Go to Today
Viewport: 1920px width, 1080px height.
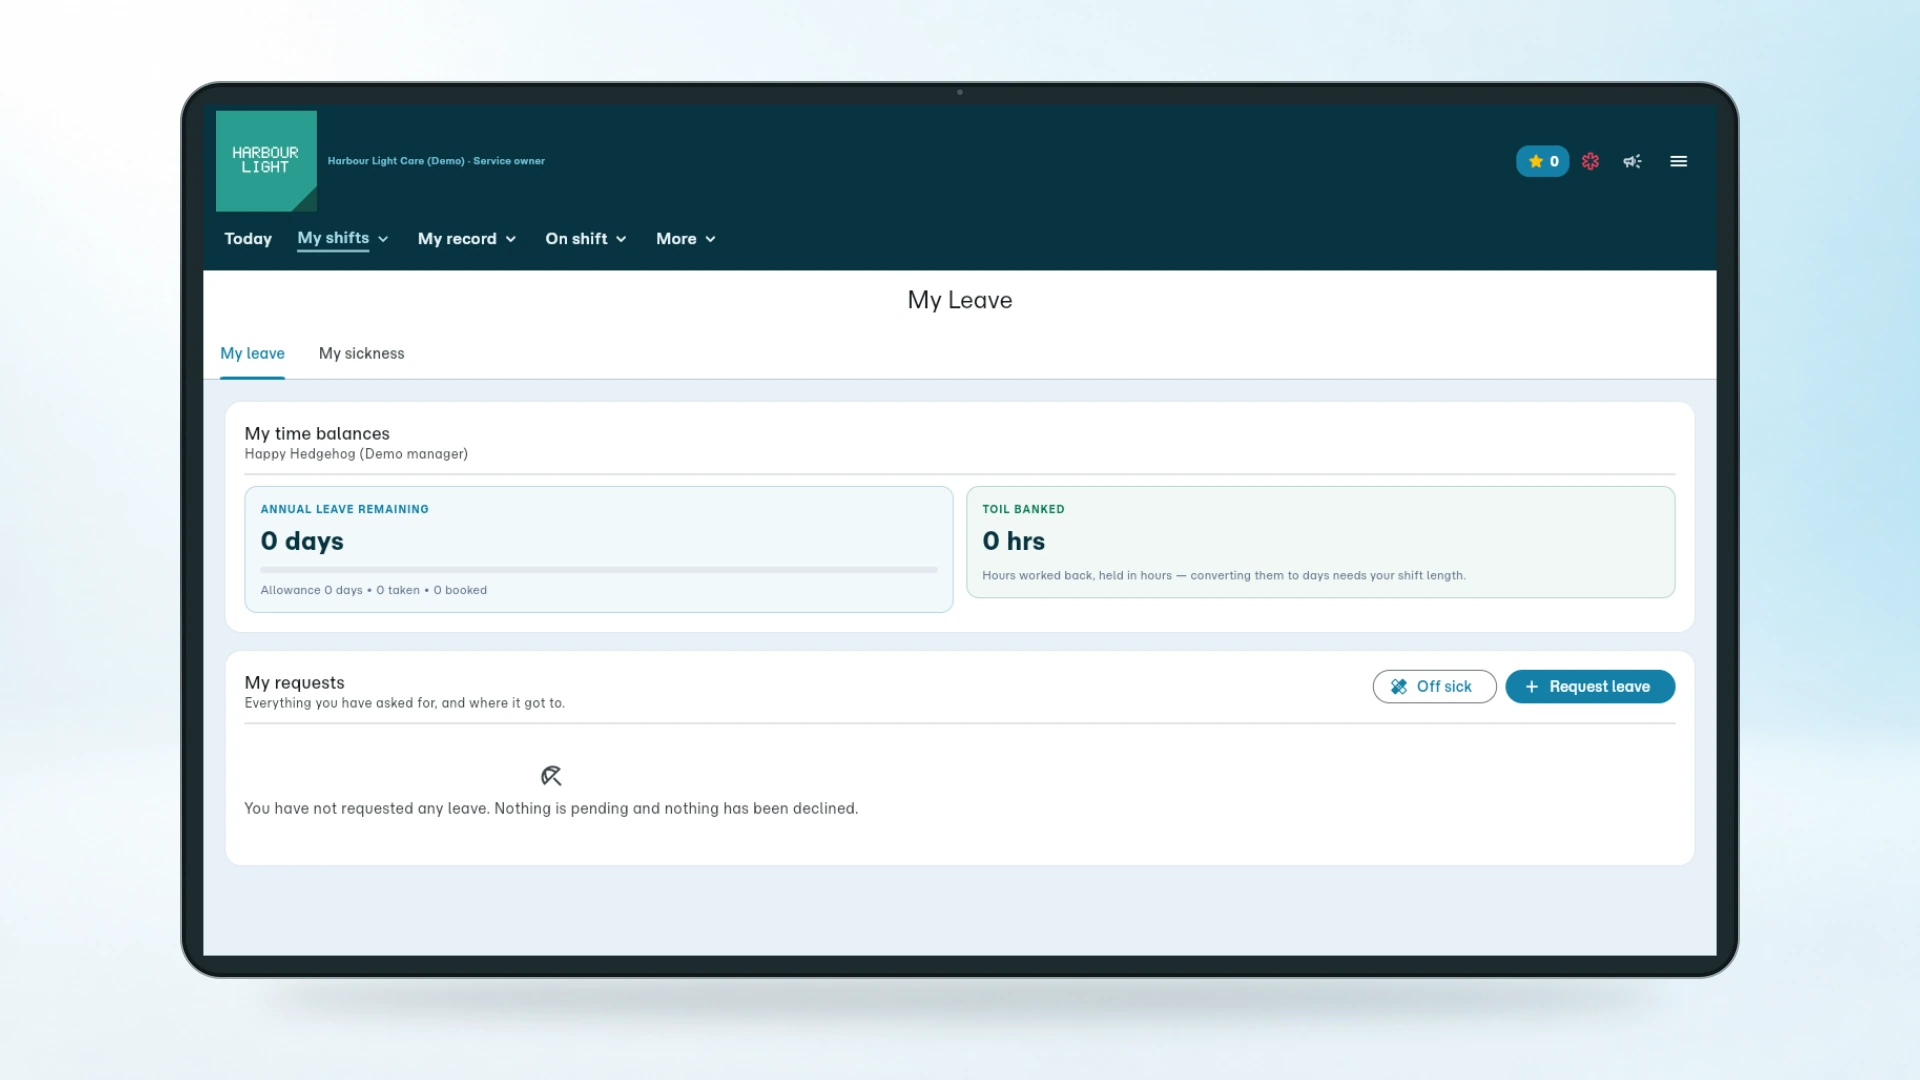pos(248,239)
